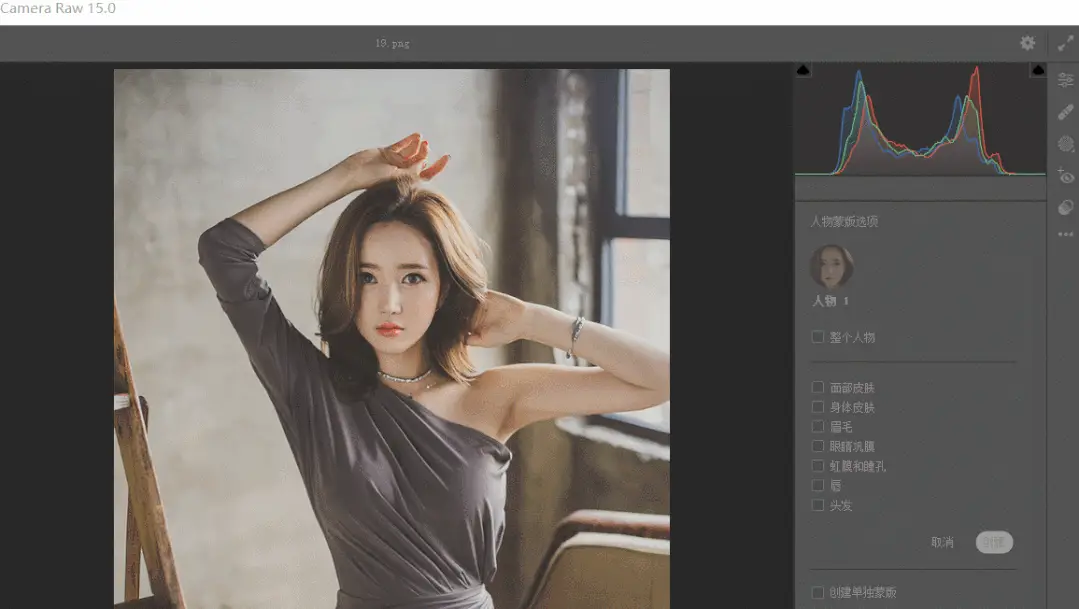The width and height of the screenshot is (1079, 609).
Task: Toggle highlight clipping warning on the histogram
Action: pos(1037,71)
